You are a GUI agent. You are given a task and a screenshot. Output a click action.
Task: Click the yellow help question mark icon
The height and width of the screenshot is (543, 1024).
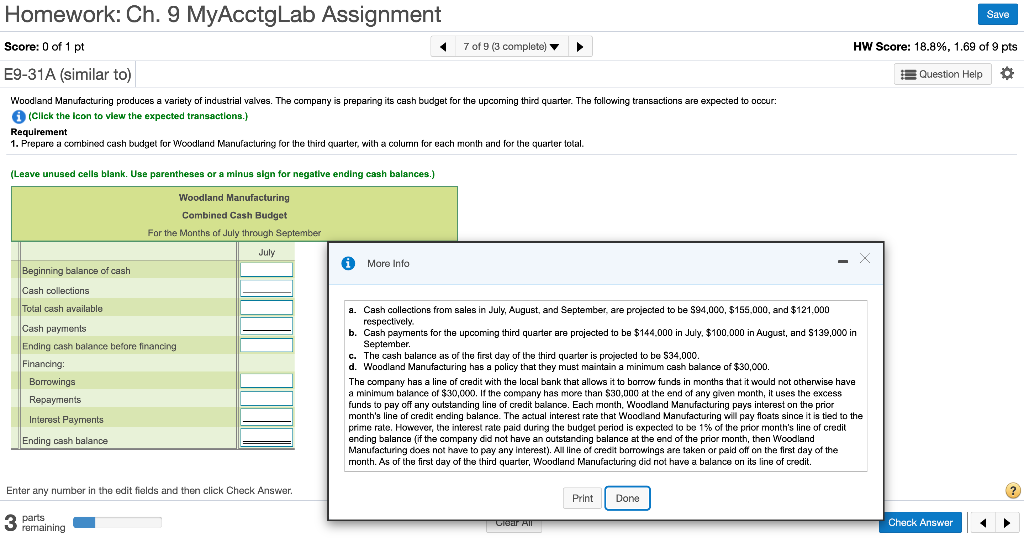(1012, 491)
